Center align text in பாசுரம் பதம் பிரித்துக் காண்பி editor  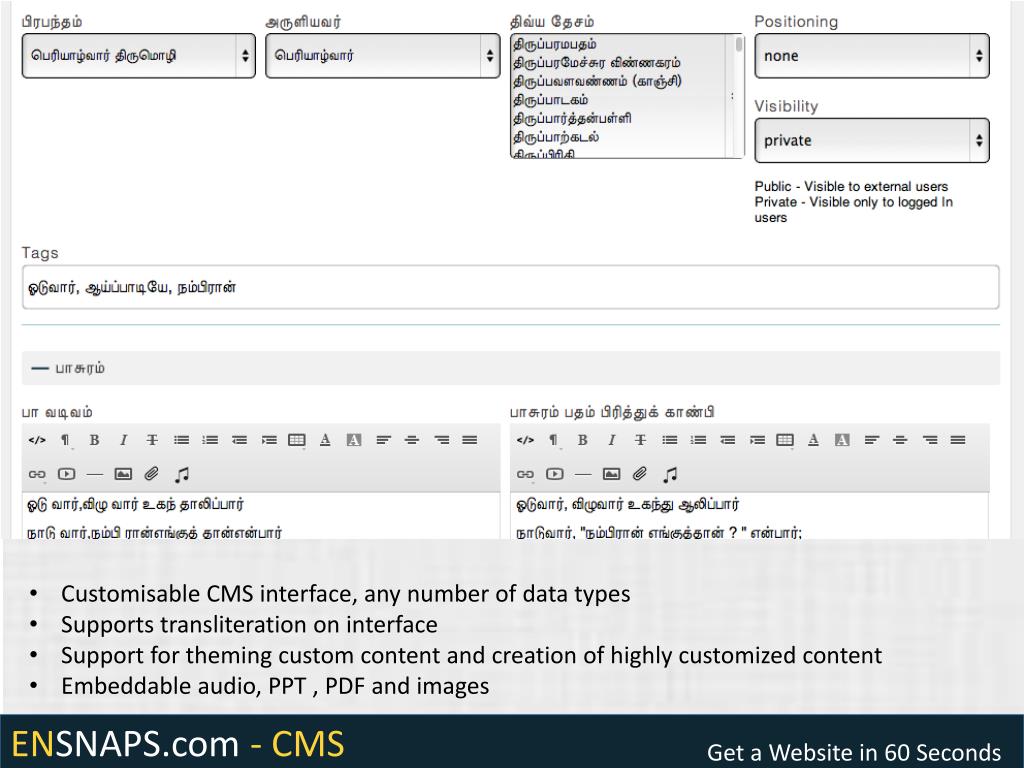coord(900,440)
